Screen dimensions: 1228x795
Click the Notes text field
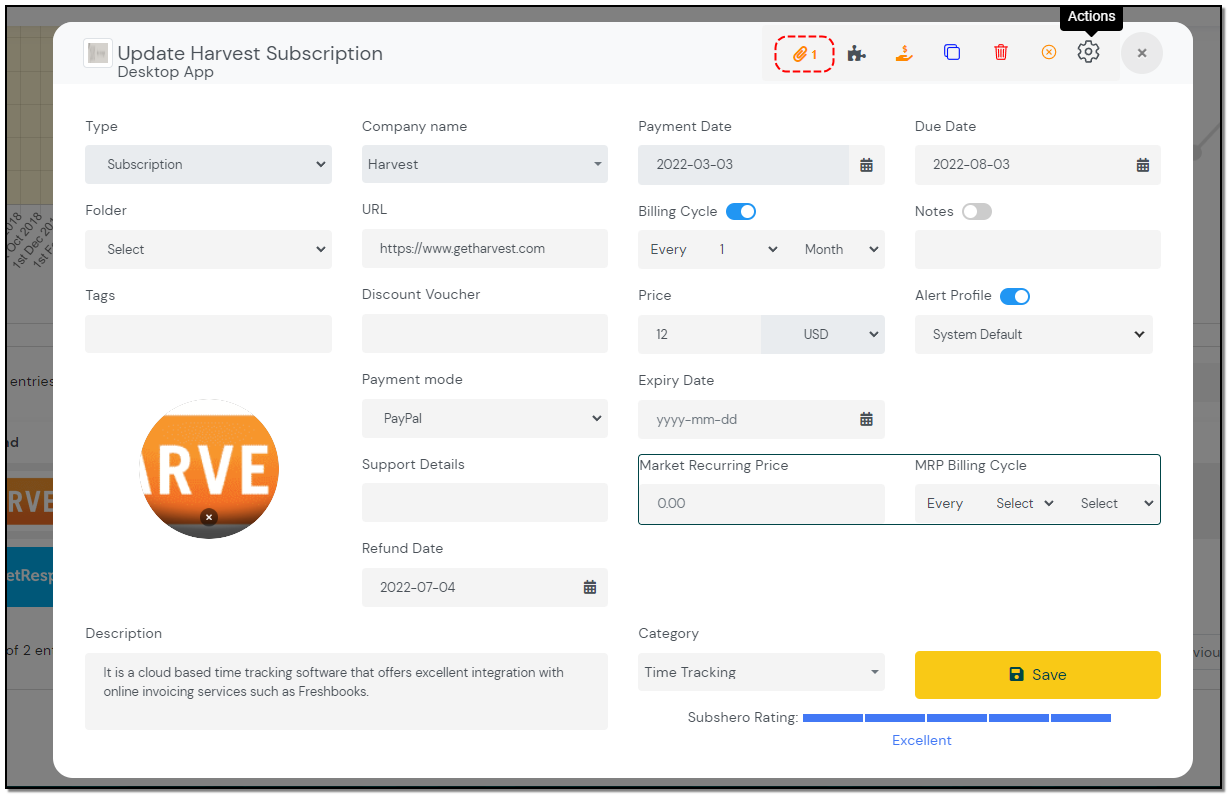tap(1038, 250)
